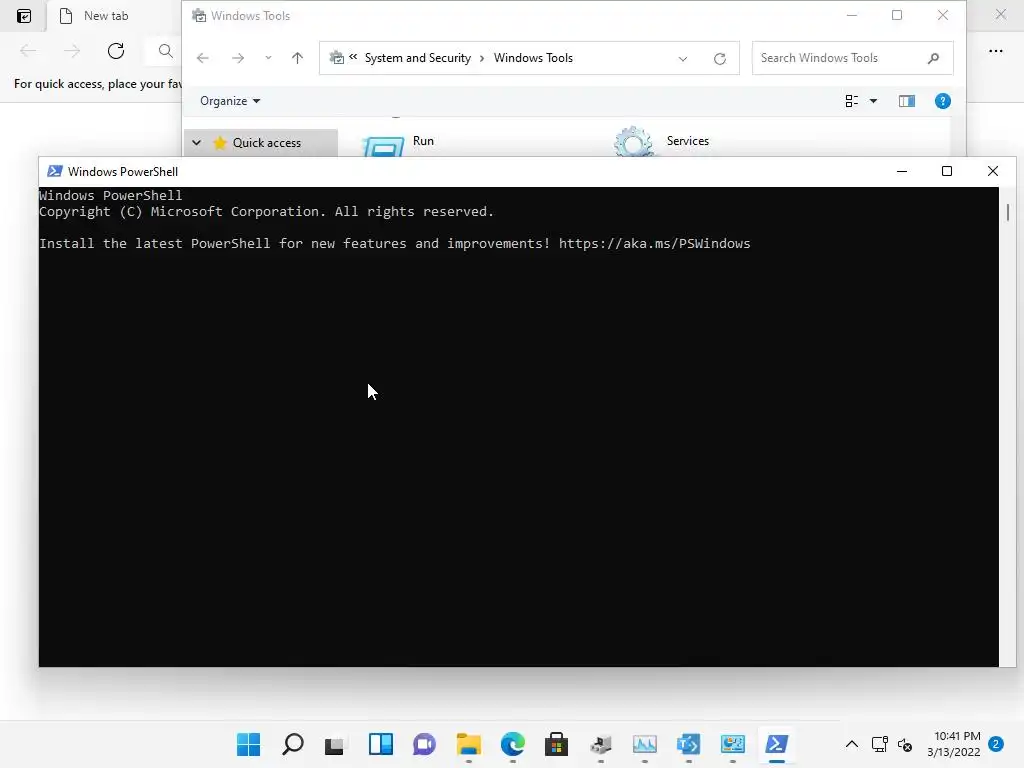
Task: Click the browser Forward arrow
Action: point(72,51)
